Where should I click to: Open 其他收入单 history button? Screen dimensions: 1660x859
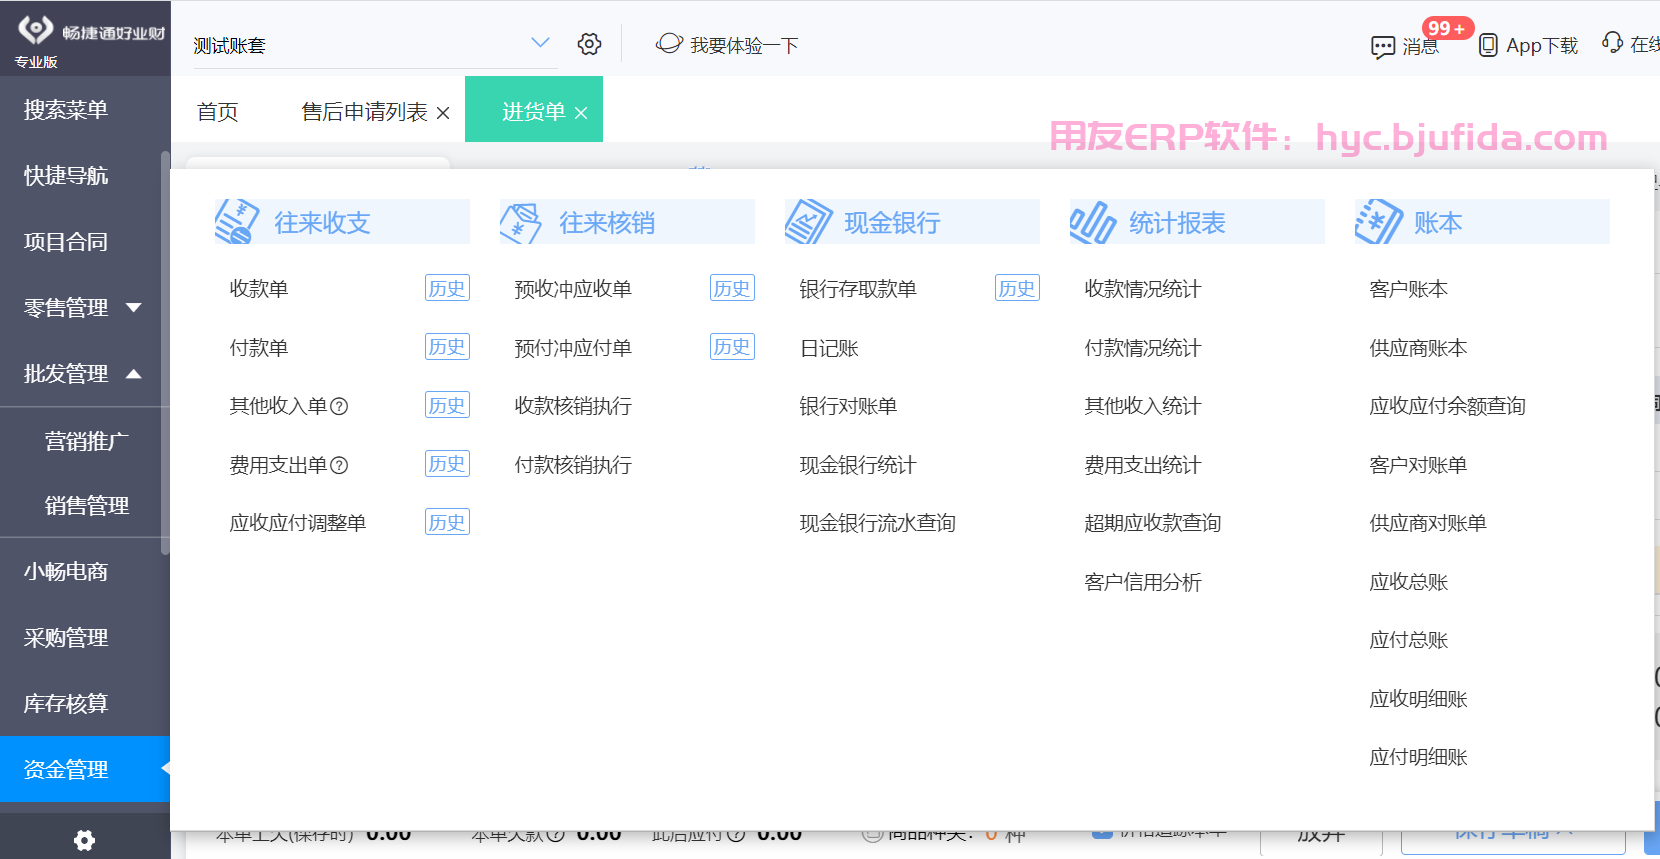pyautogui.click(x=447, y=405)
